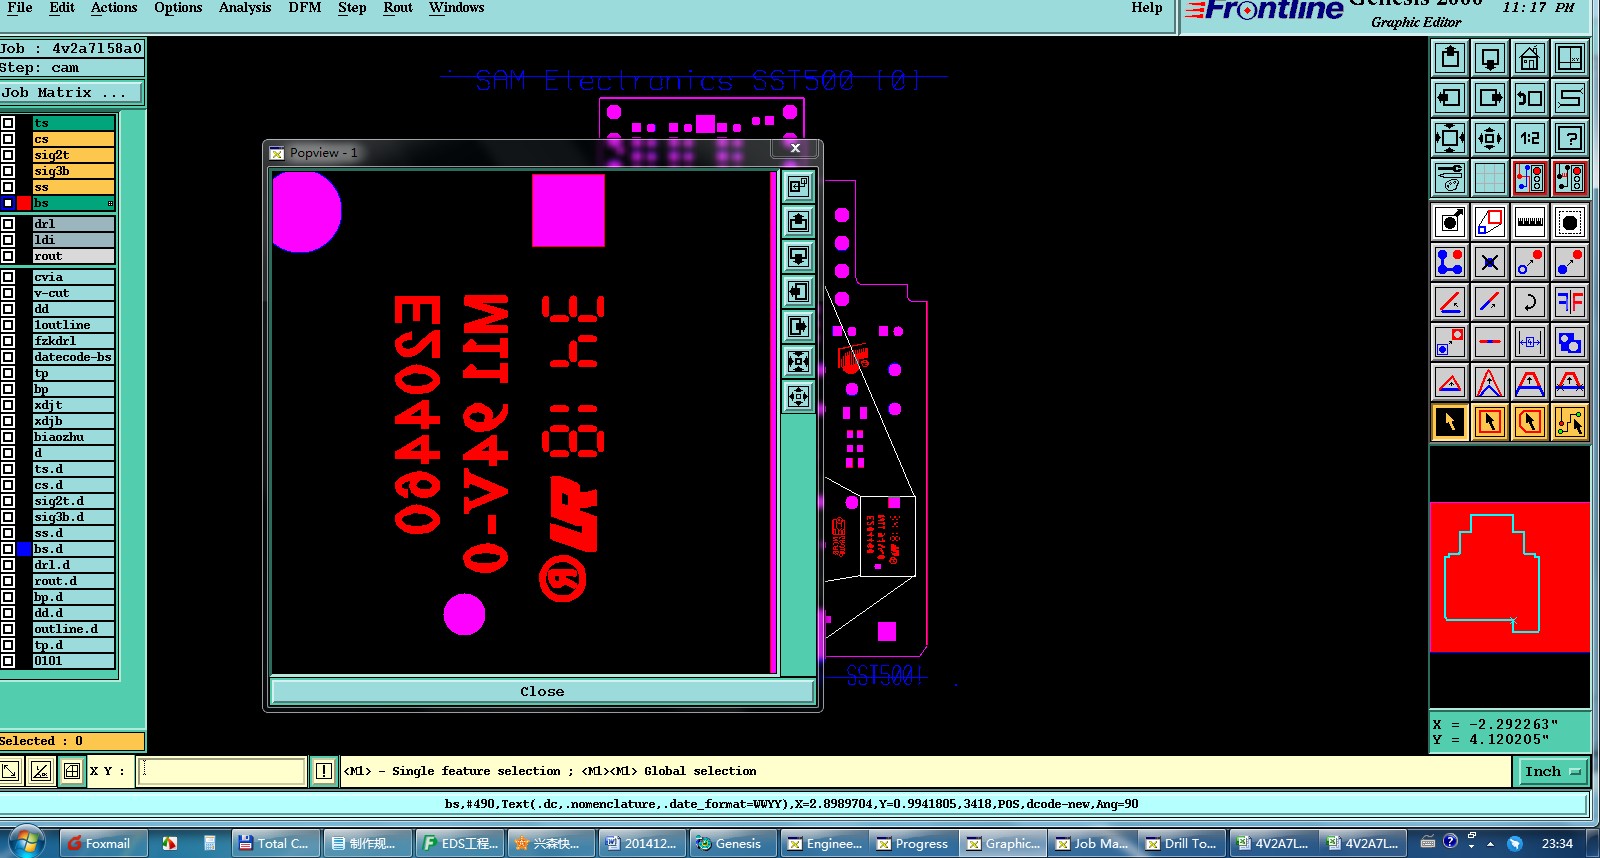Viewport: 1600px width, 858px height.
Task: Click the red color swatch of layer bs
Action: 24,203
